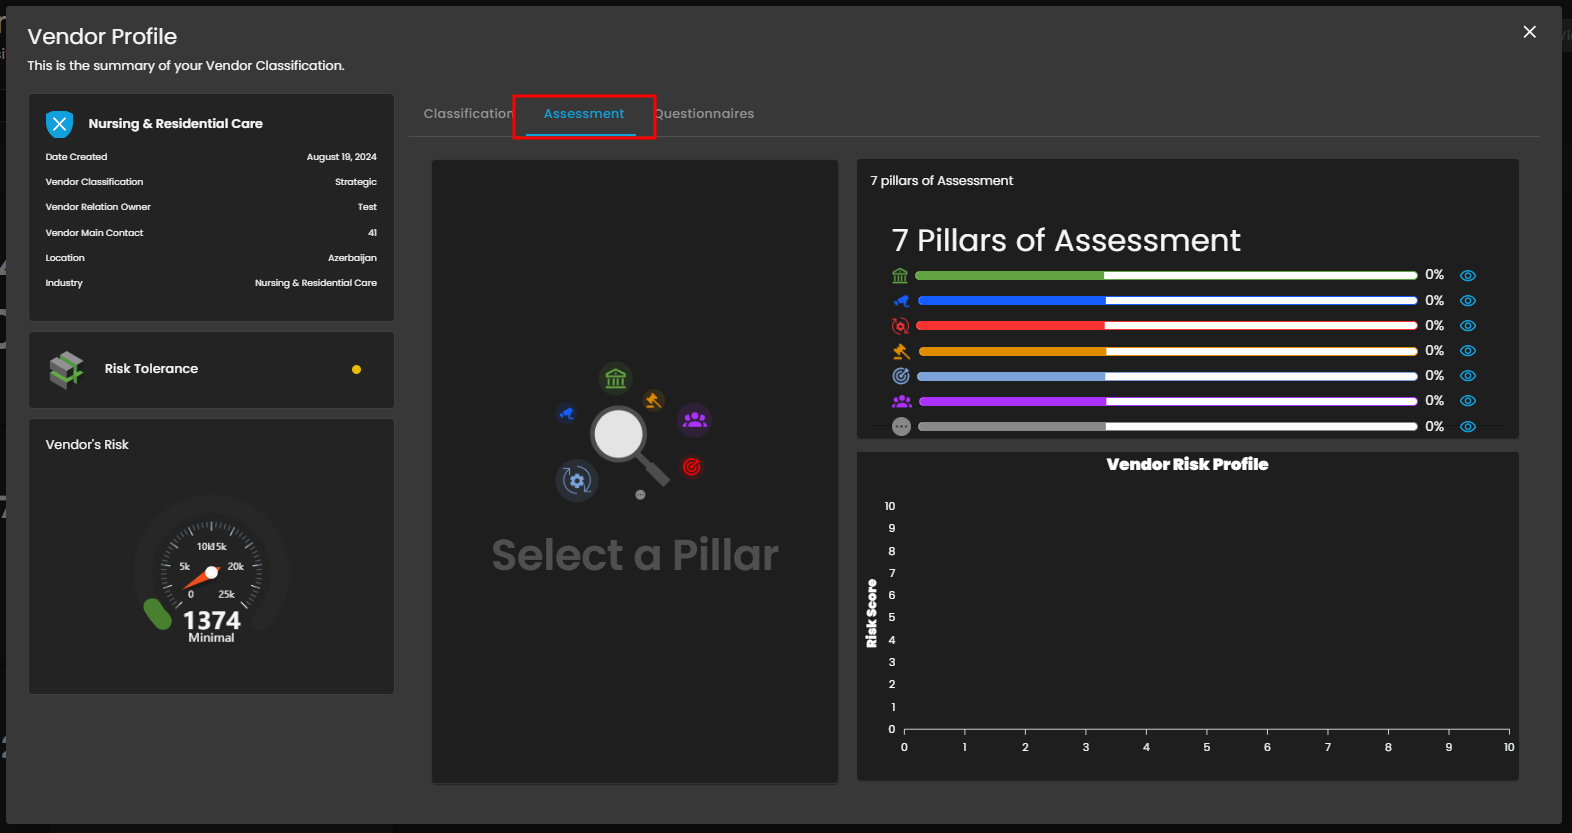Image resolution: width=1572 pixels, height=833 pixels.
Task: Close the Vendor Profile dialog
Action: (x=1529, y=32)
